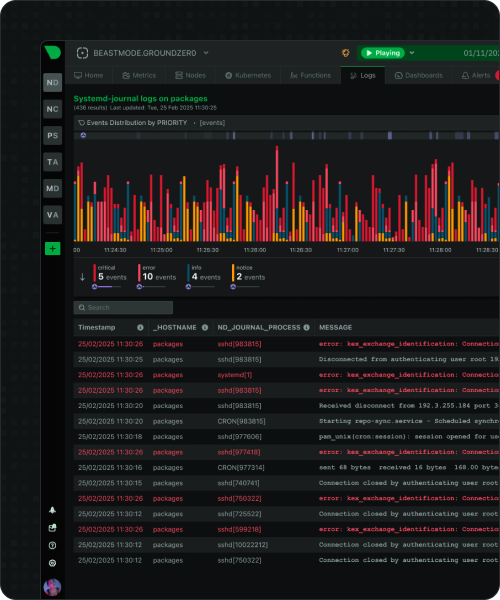Switch to the Functions tab
The image size is (500, 600).
click(310, 75)
